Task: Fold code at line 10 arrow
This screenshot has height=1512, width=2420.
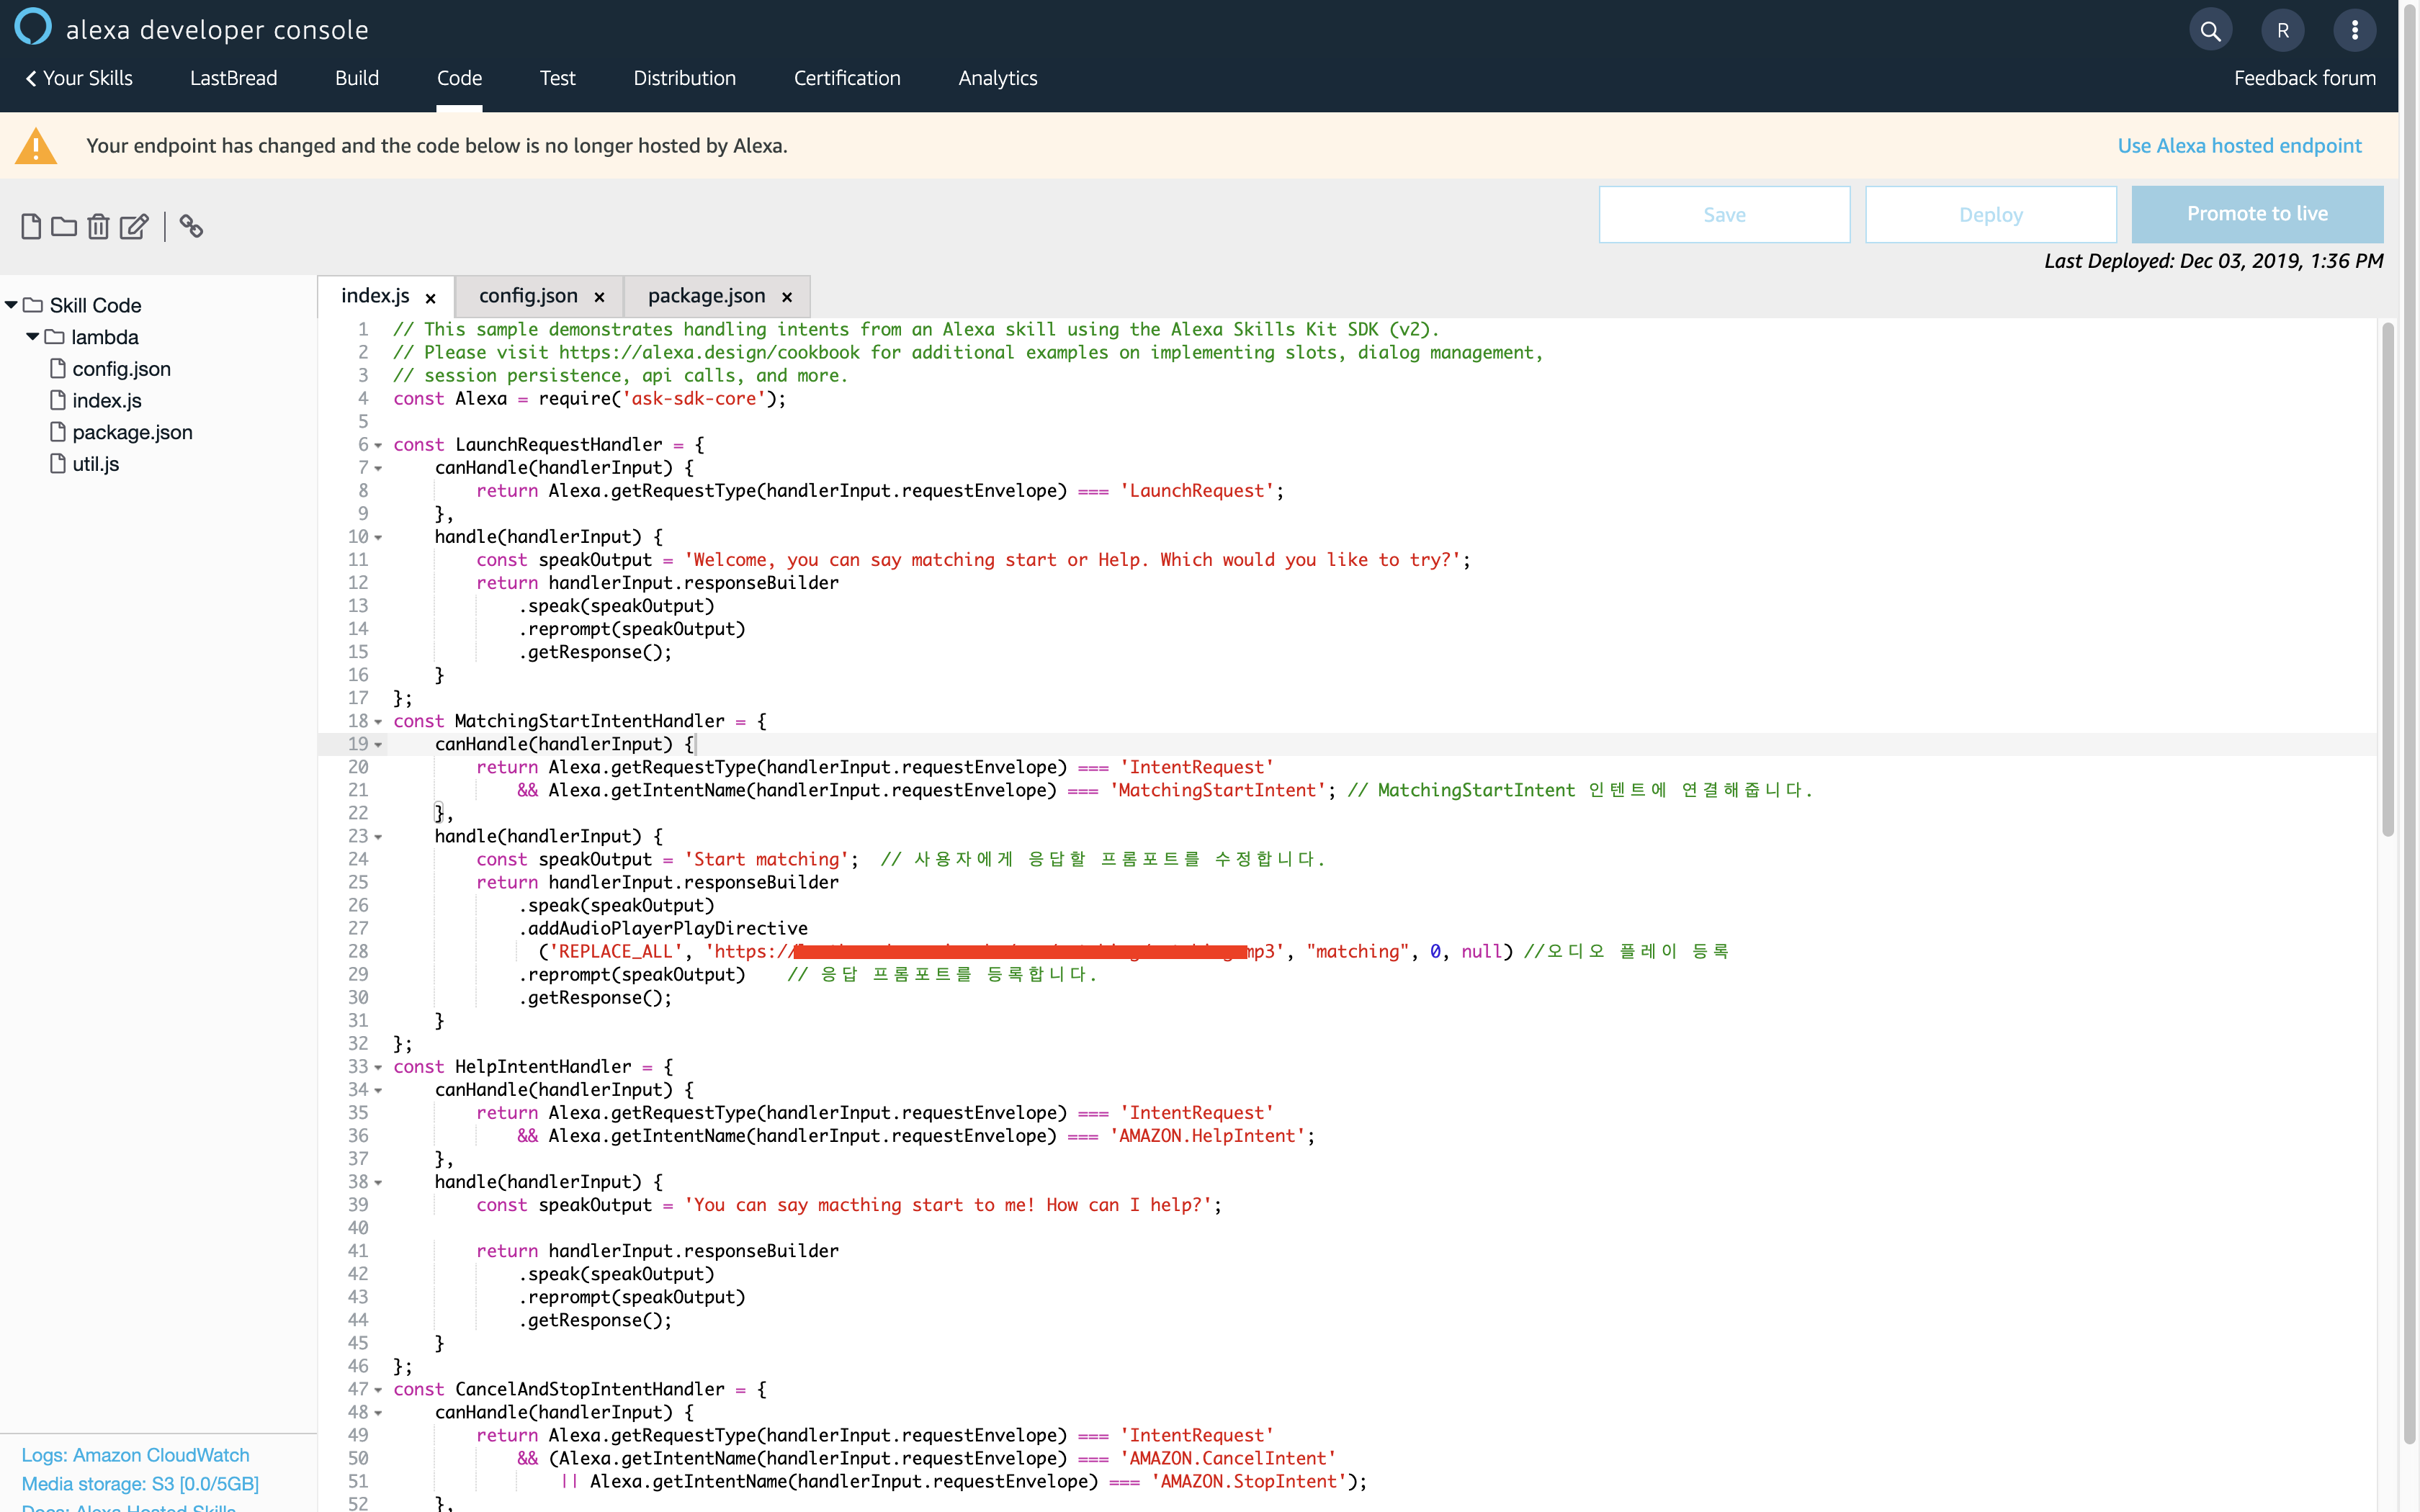Action: point(379,538)
